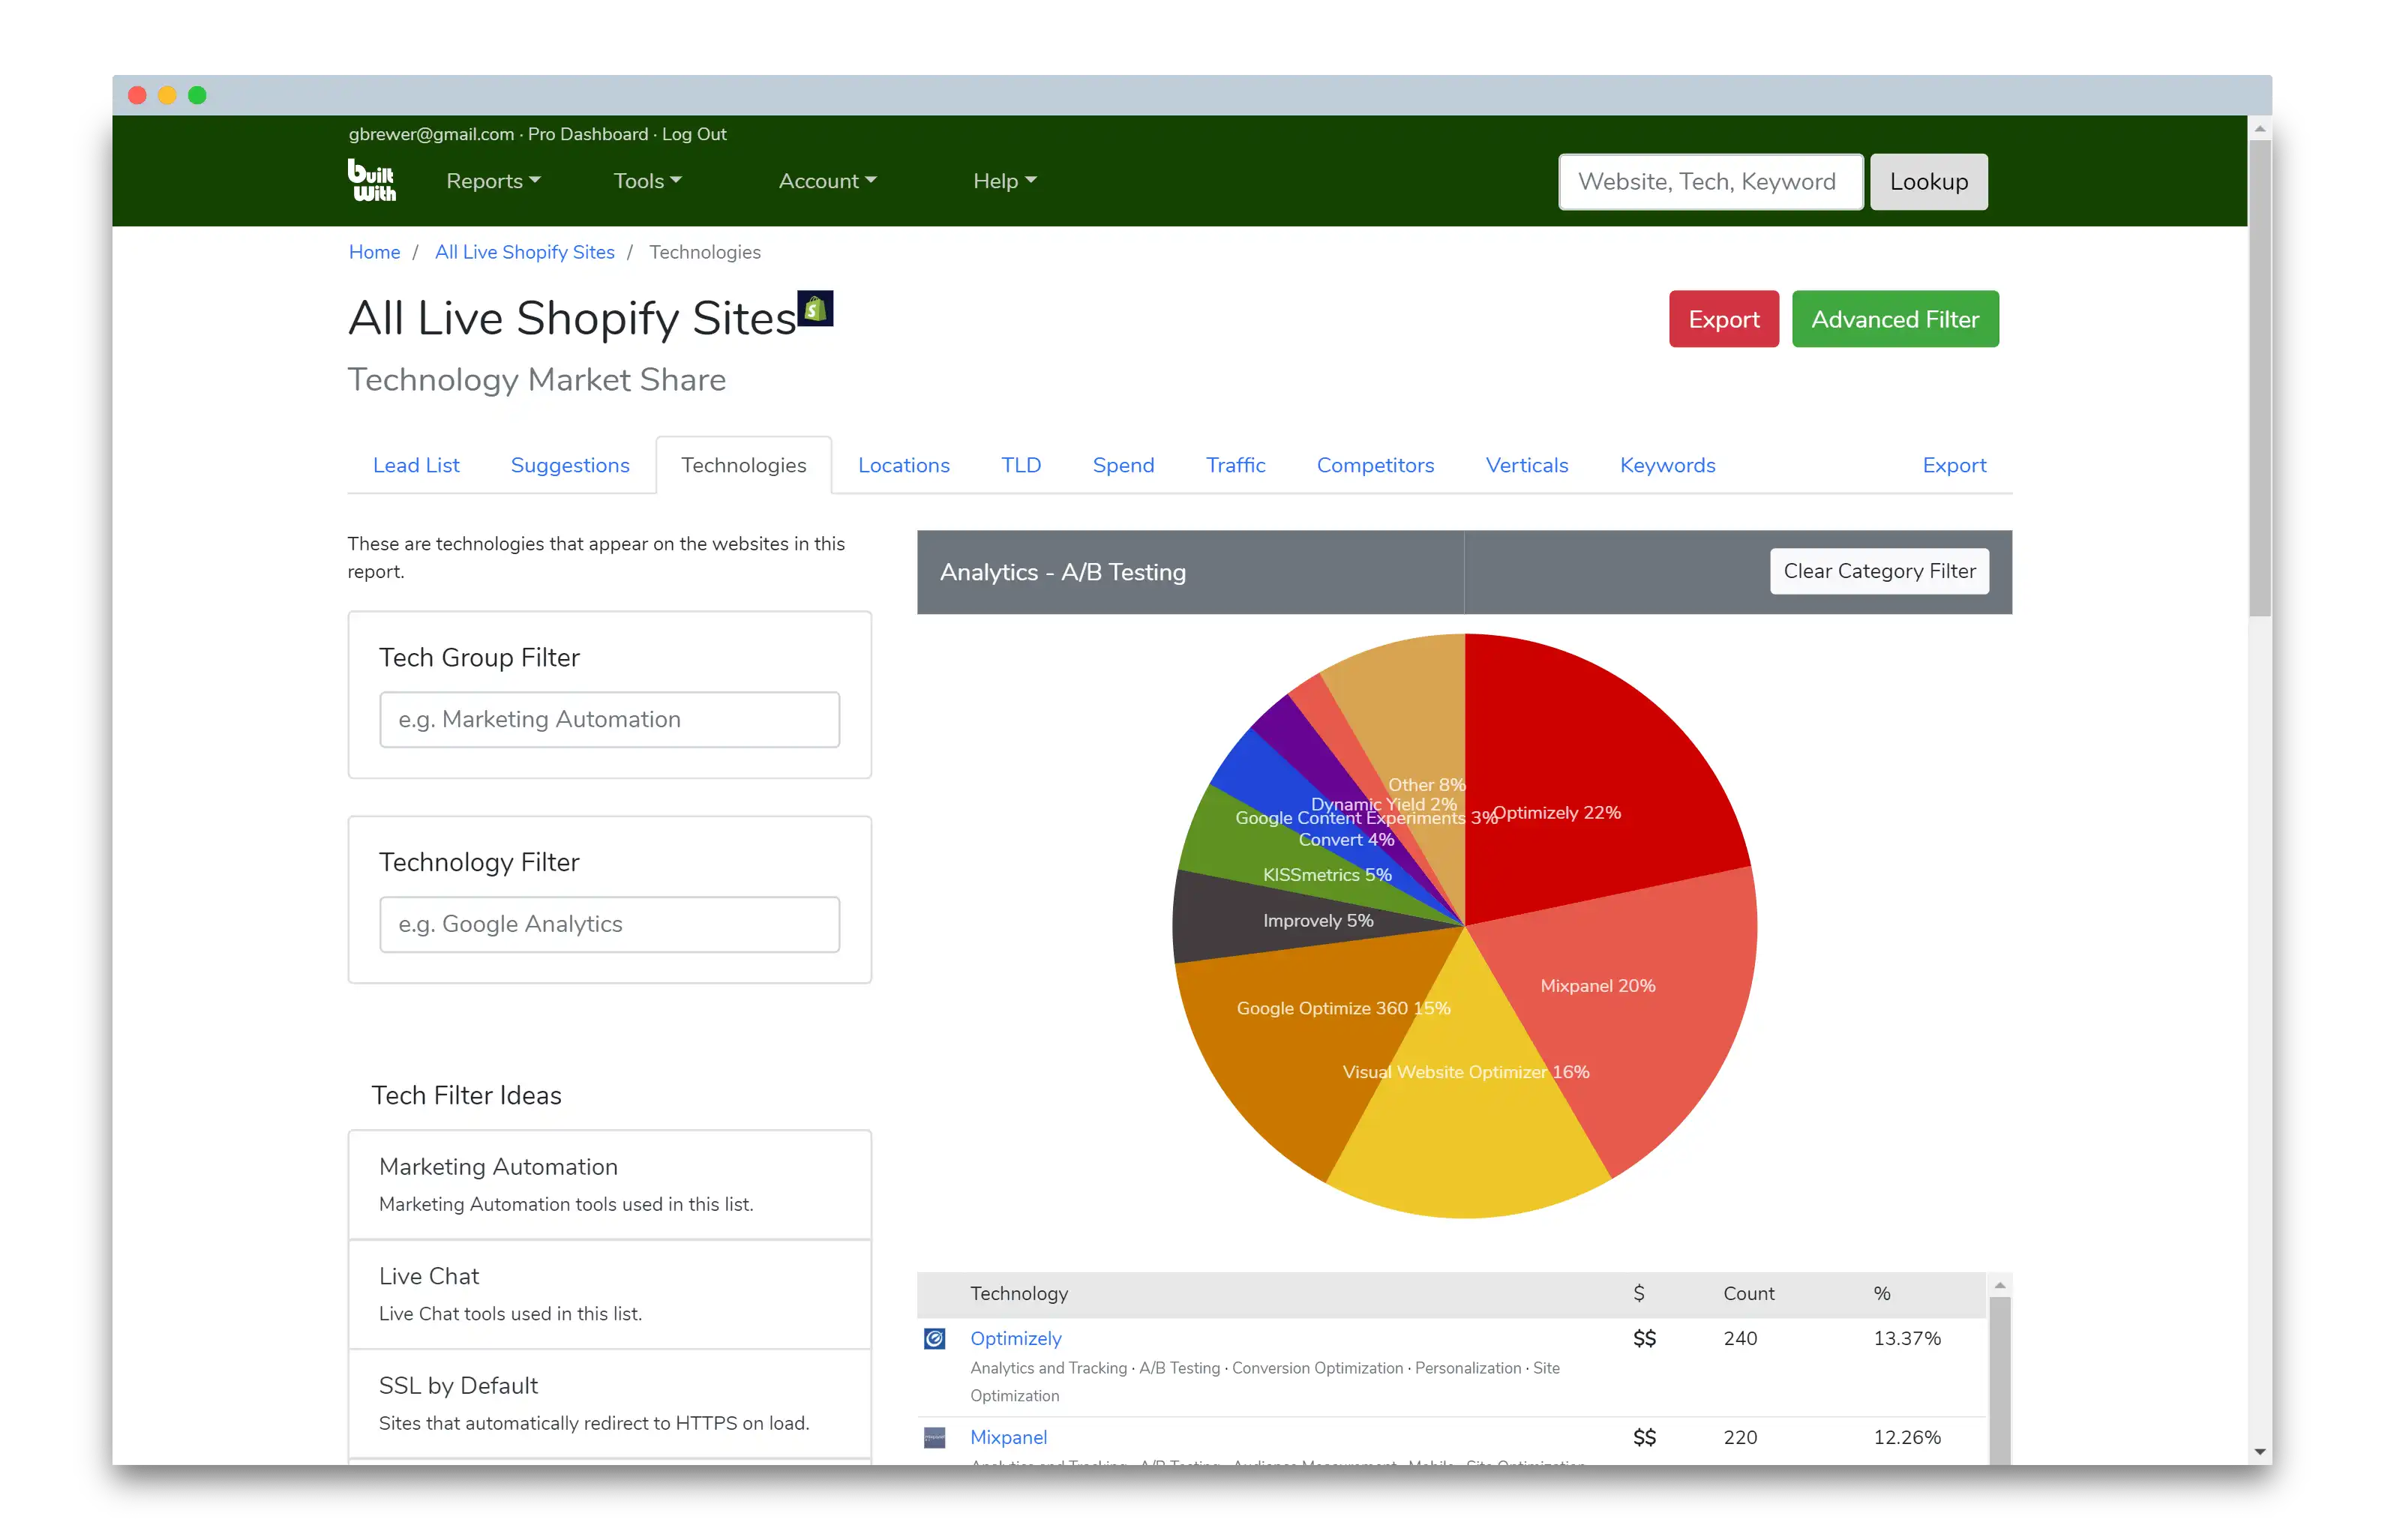Select the Technologies tab

coord(743,465)
